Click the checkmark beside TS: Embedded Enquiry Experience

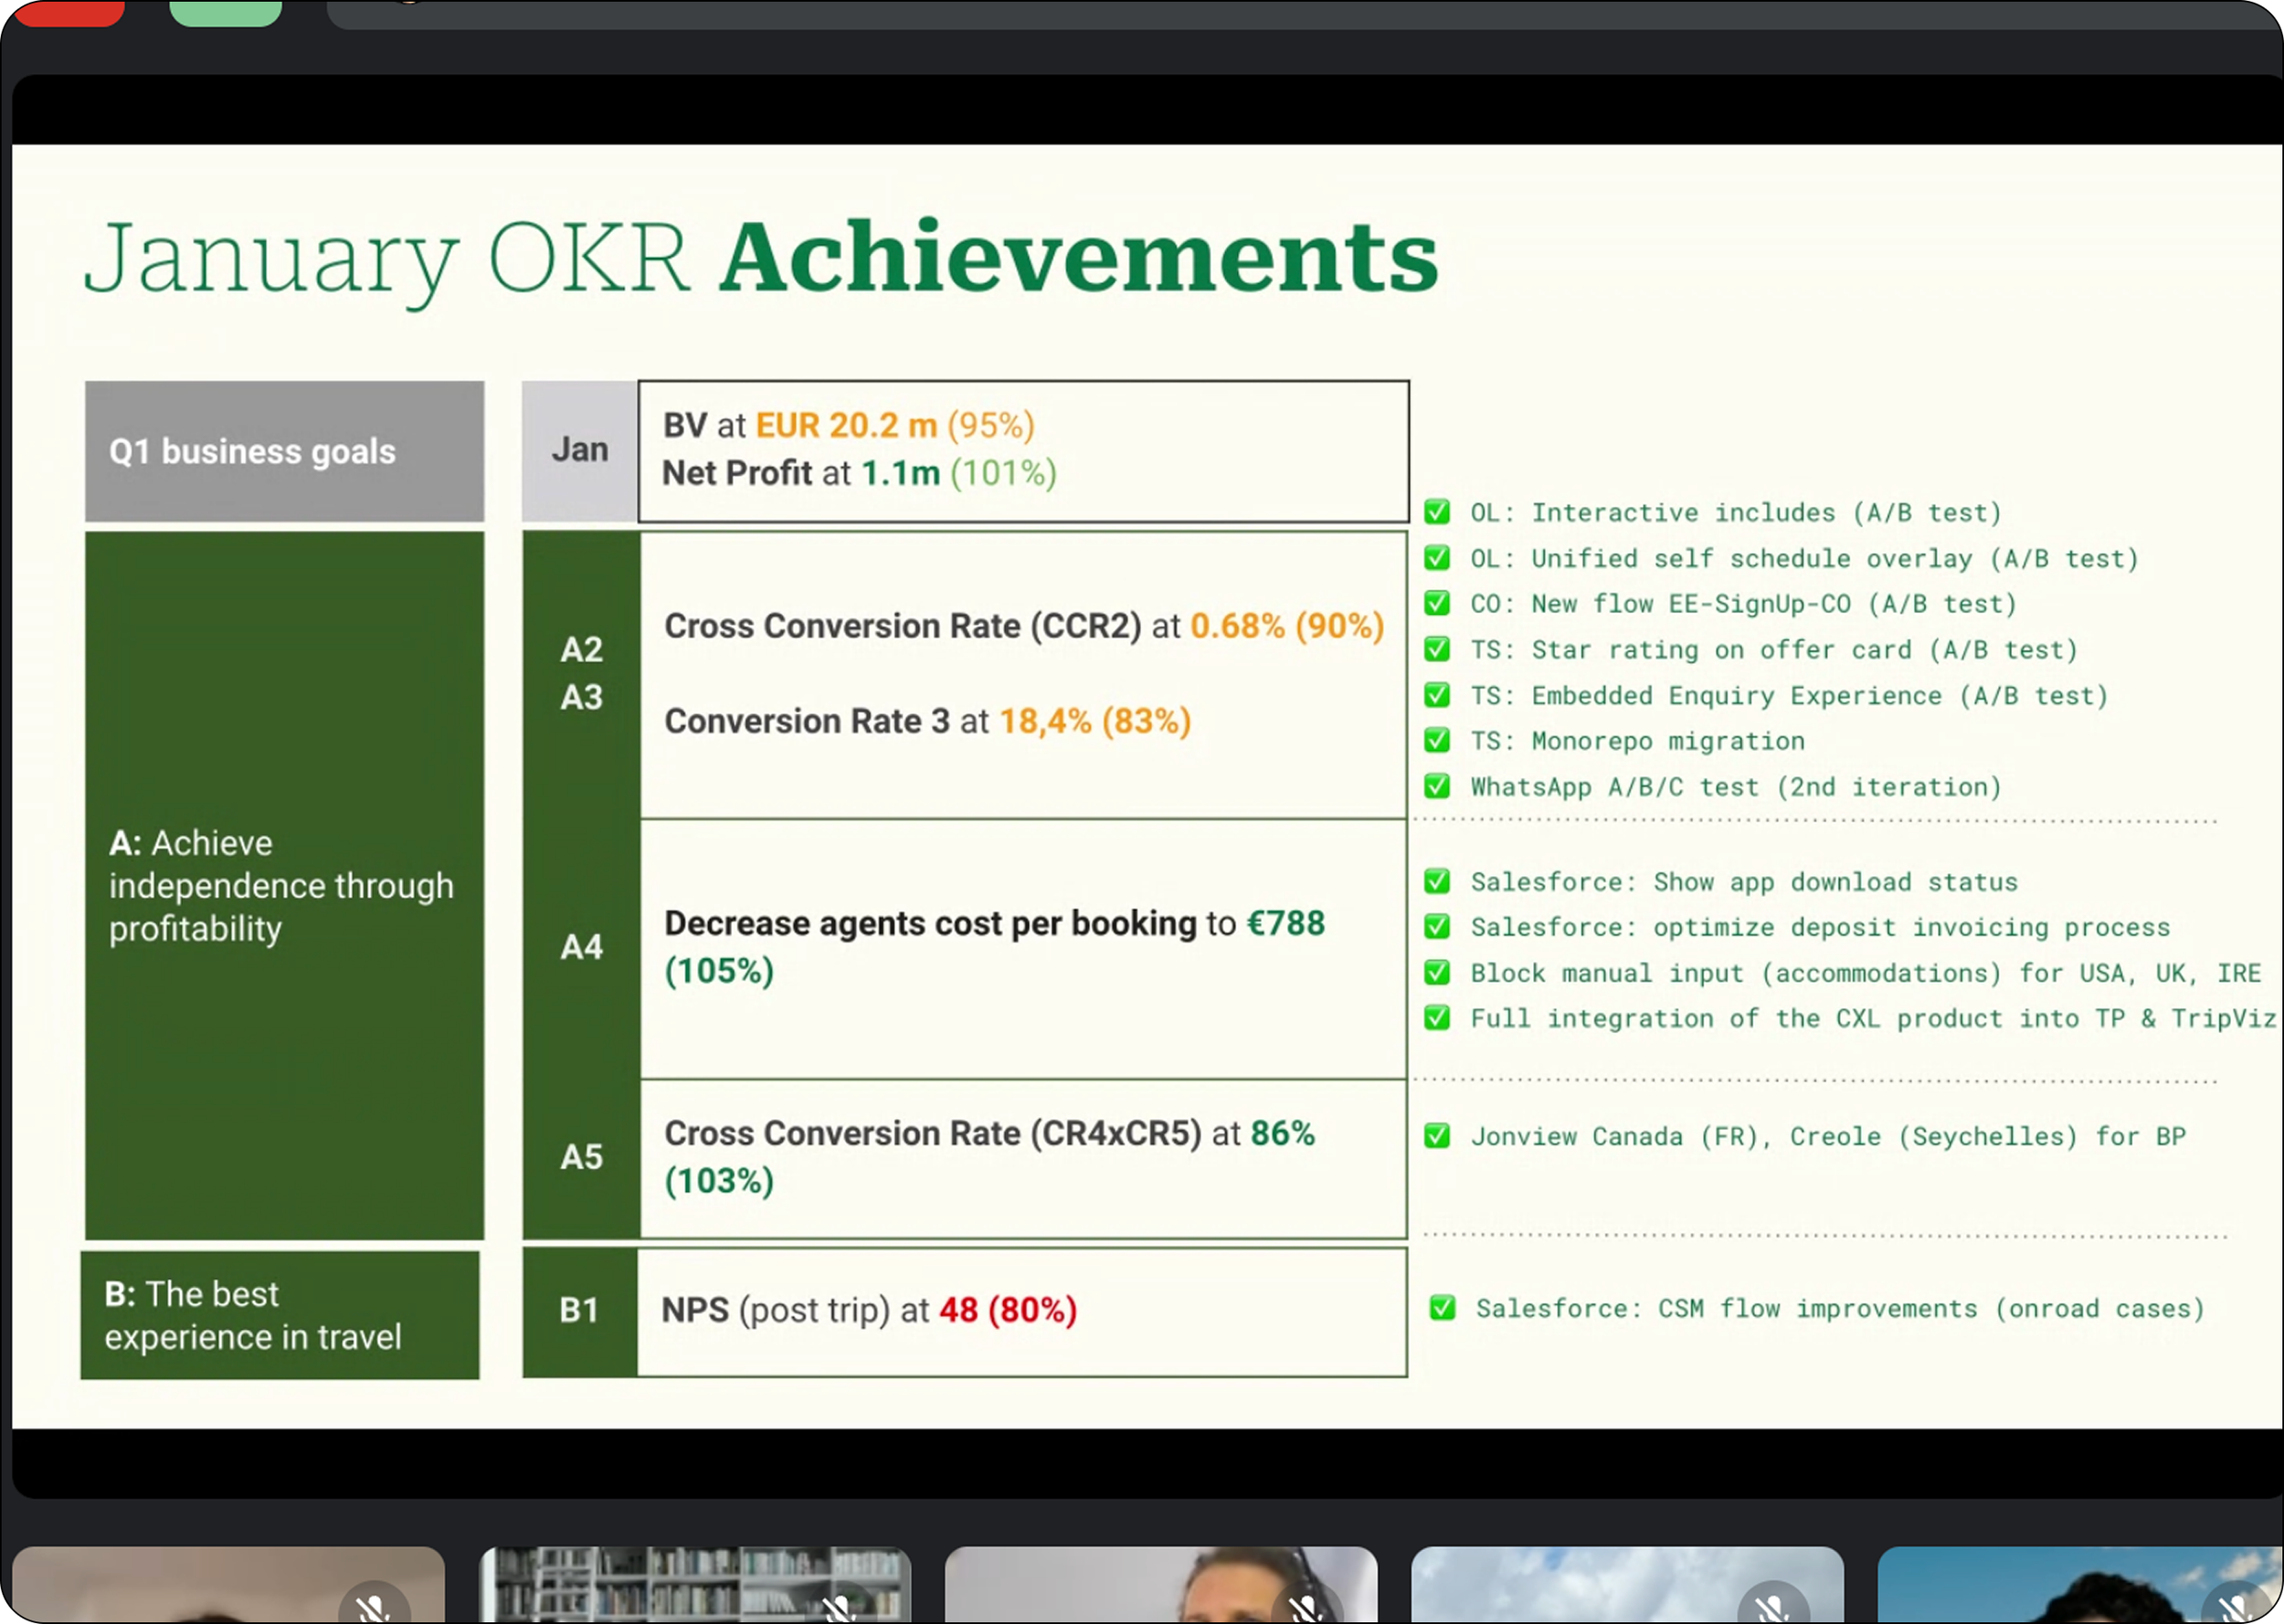pos(1437,695)
